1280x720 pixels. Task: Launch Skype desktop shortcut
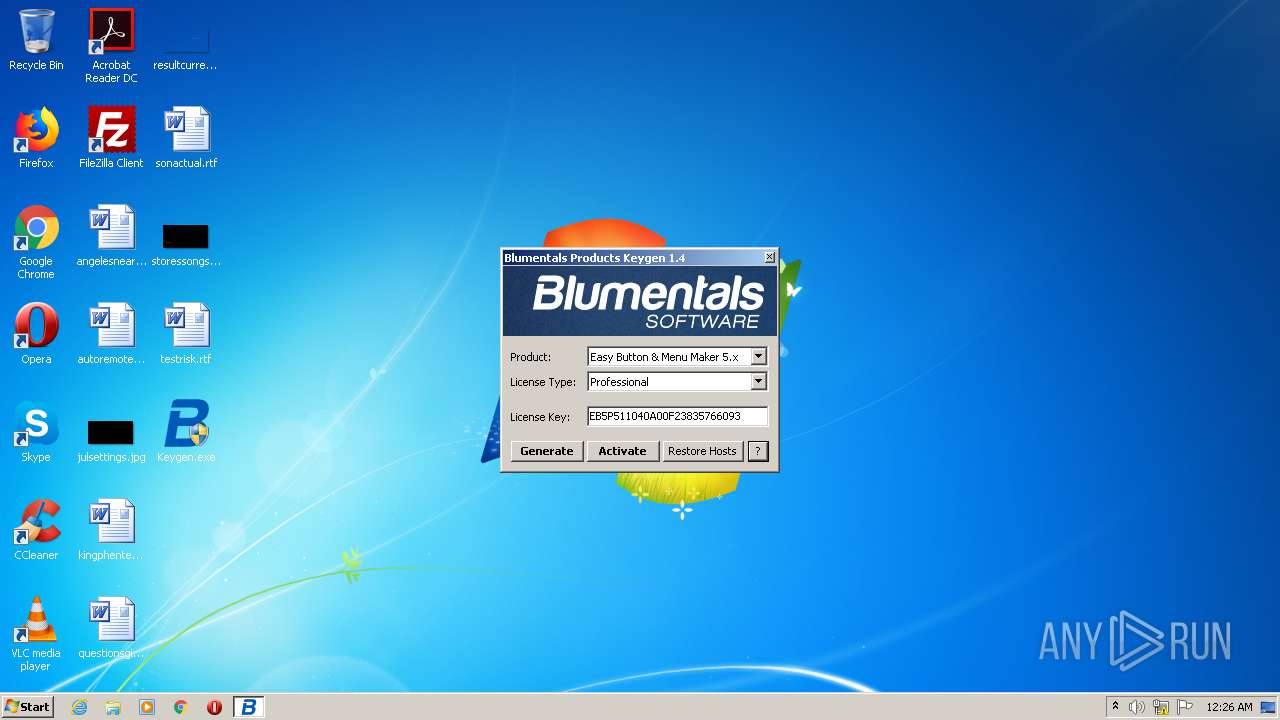point(36,432)
